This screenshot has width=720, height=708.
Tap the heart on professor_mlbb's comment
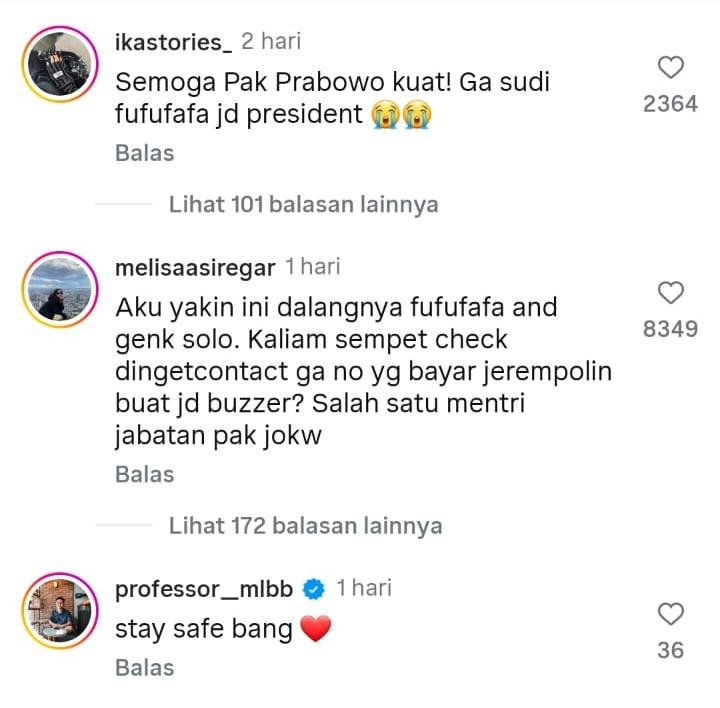click(x=671, y=614)
